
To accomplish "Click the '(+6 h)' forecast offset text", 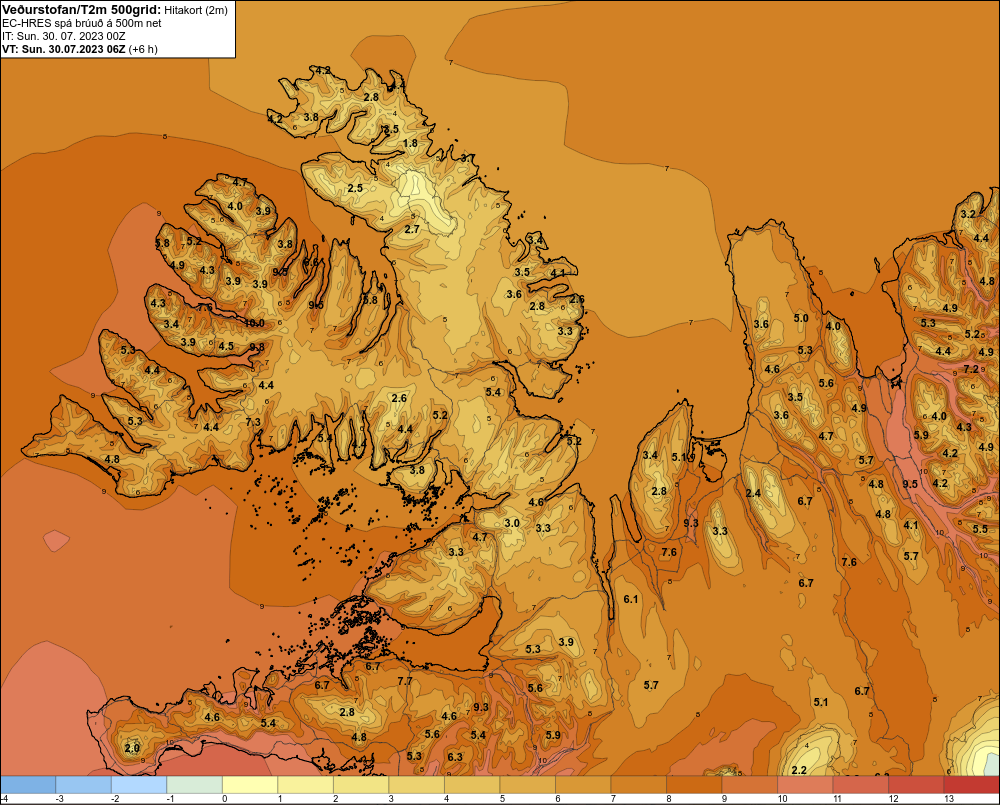I will pos(143,49).
